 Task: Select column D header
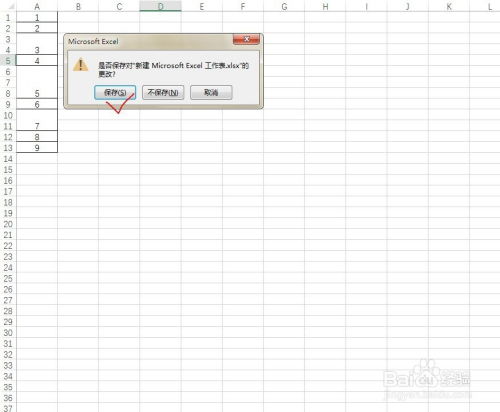[161, 6]
